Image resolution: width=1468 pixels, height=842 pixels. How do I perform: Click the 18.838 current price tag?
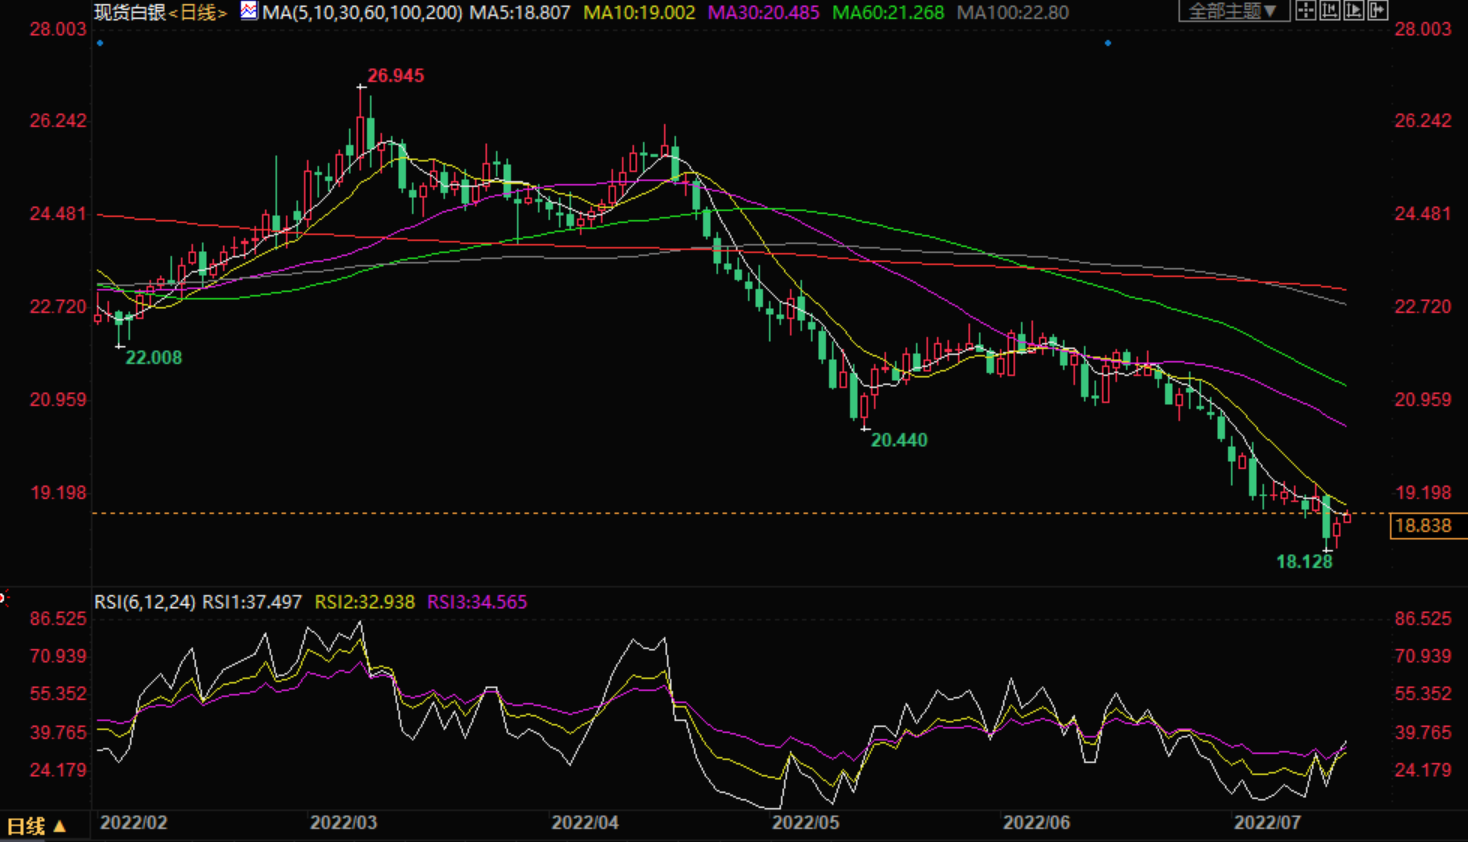[x=1422, y=526]
